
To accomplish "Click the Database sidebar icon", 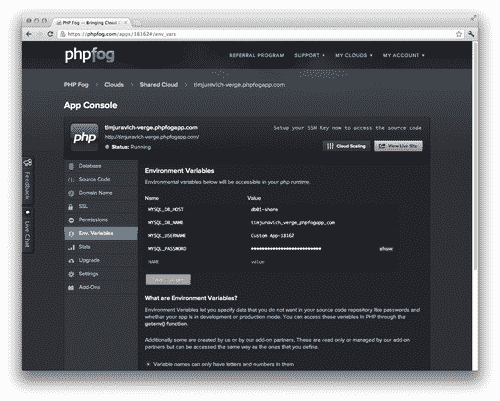I will pos(71,166).
